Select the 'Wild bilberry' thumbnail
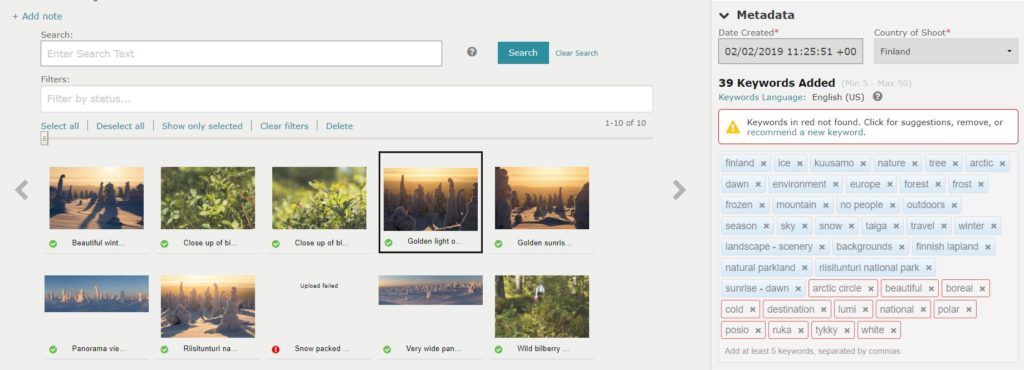The image size is (1024, 370). point(541,306)
